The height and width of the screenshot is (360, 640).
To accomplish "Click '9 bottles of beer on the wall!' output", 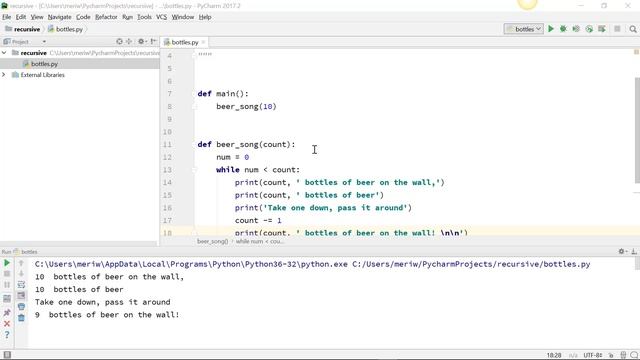I will [x=107, y=315].
